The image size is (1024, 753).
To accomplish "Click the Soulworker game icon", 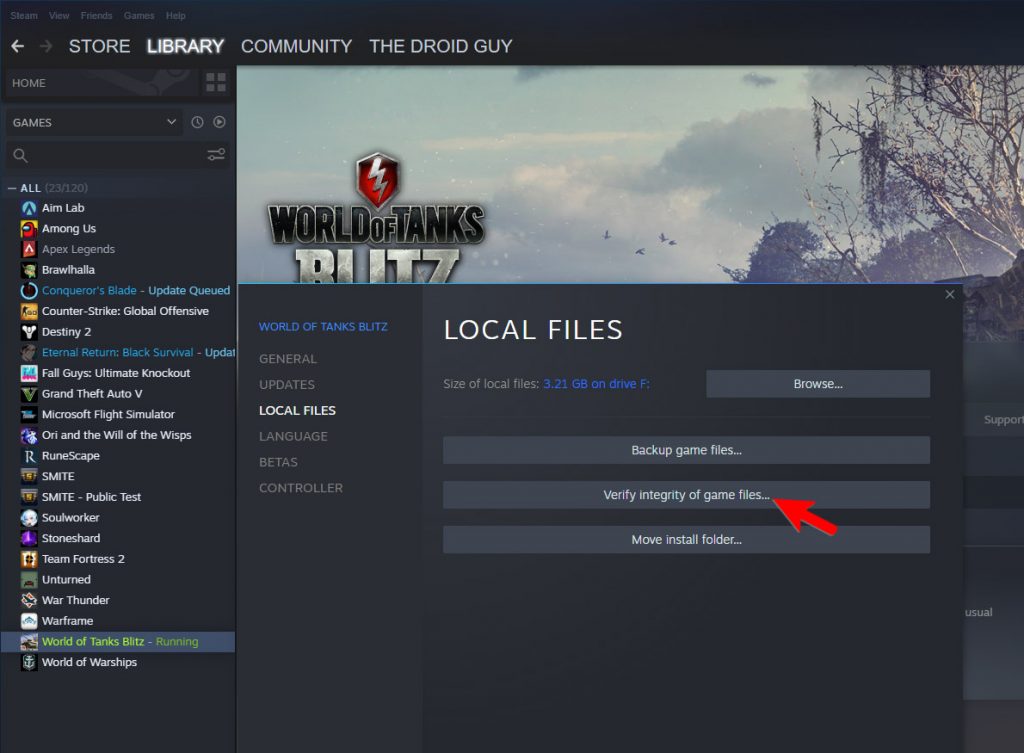I will tap(29, 518).
